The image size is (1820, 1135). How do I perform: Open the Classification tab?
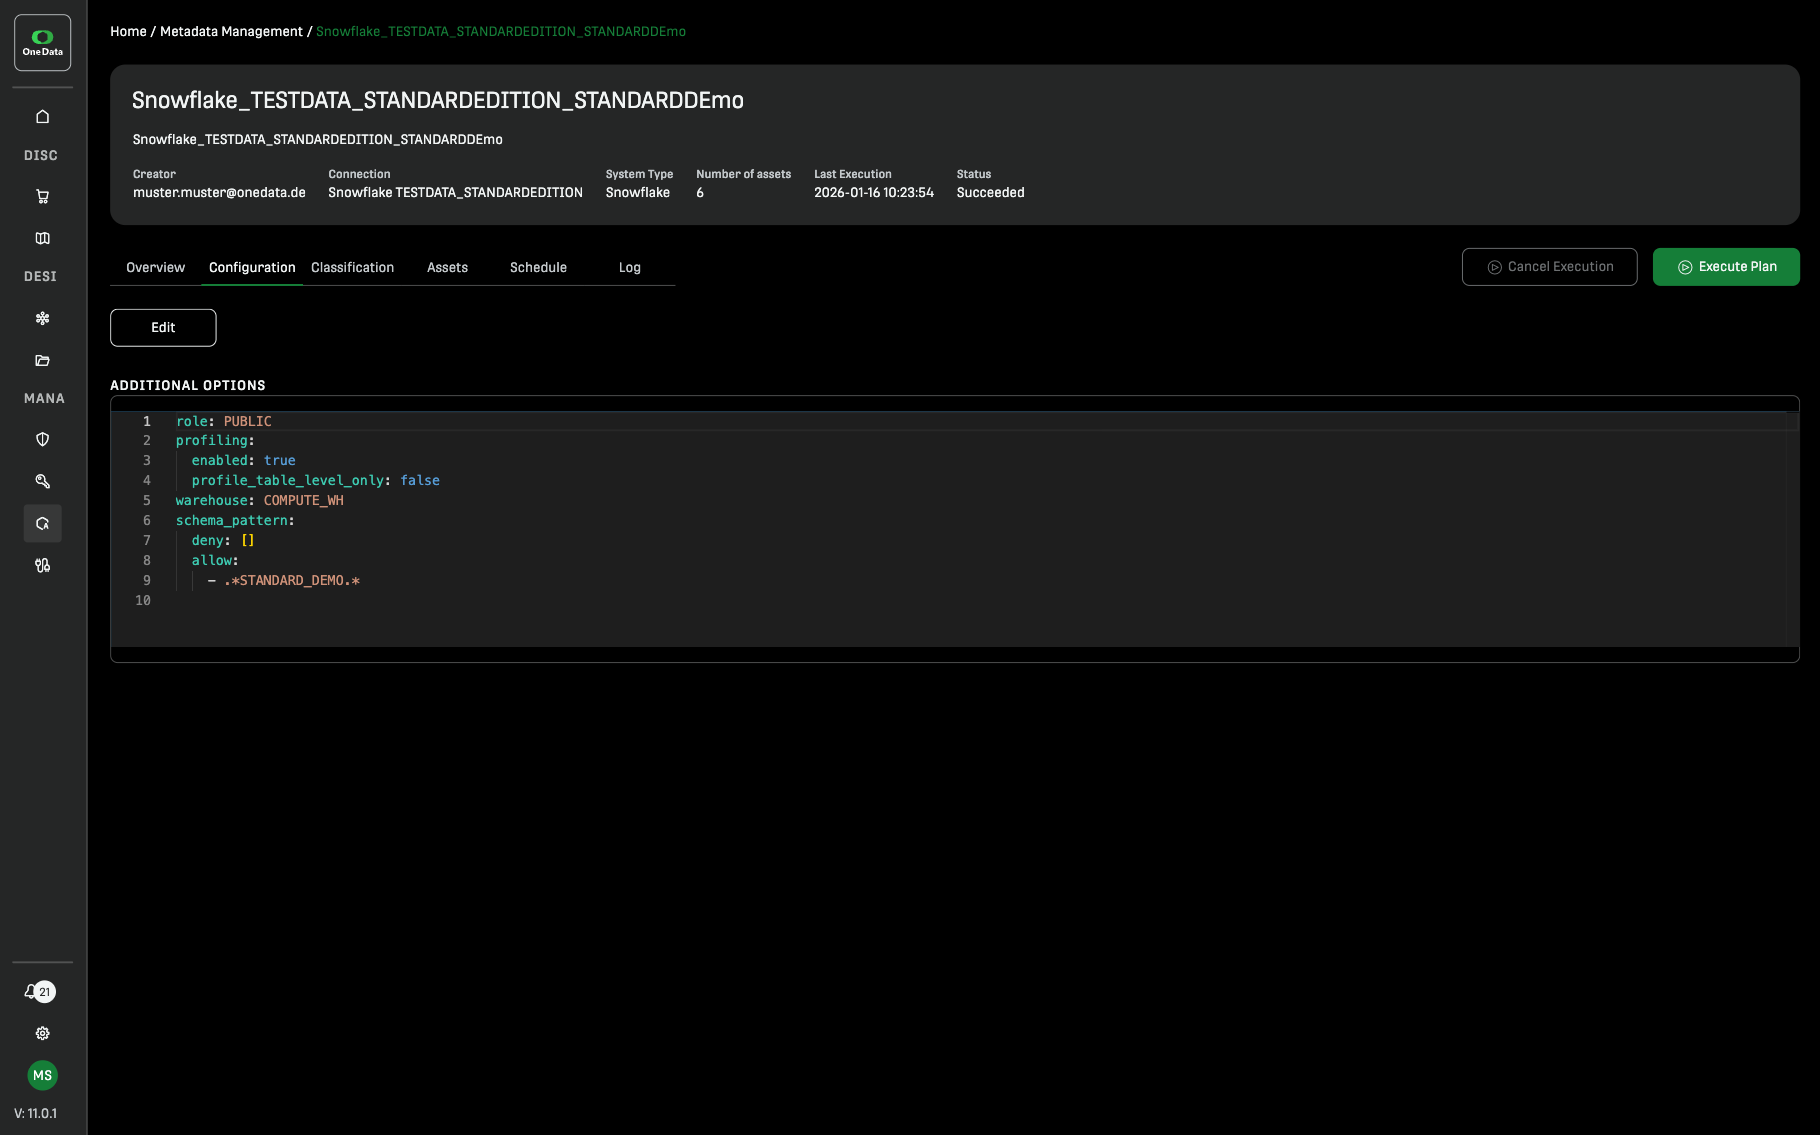352,268
